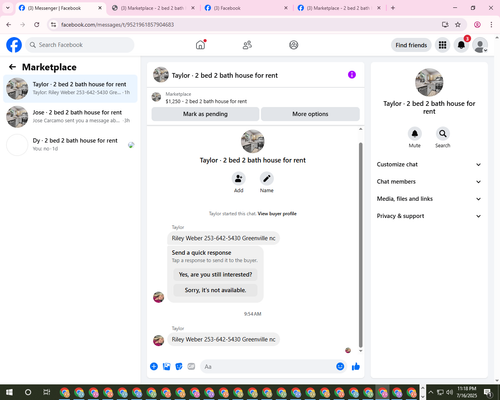Click the browser address bar URL

[x=117, y=25]
